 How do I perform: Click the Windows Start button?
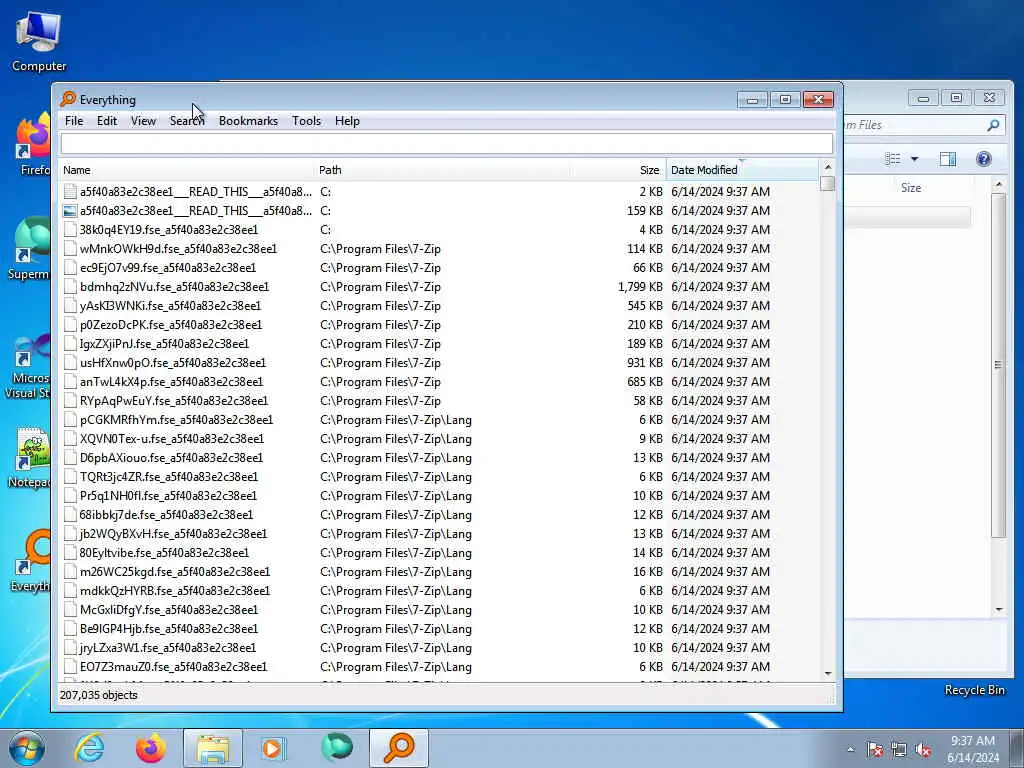coord(26,748)
